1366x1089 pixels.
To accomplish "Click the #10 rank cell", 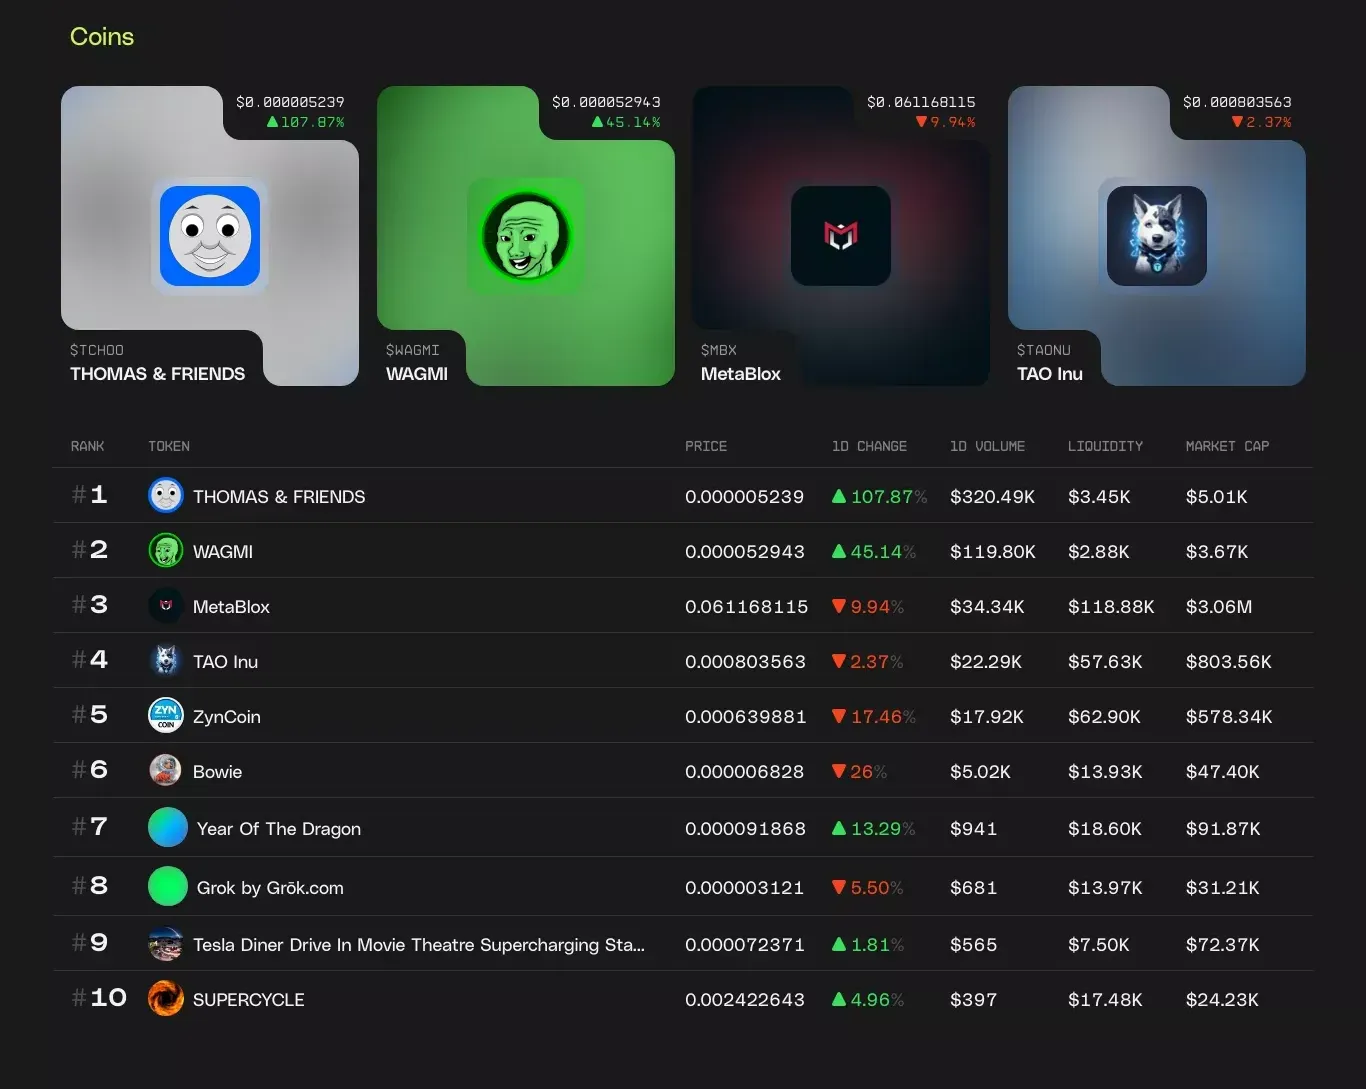I will 99,998.
